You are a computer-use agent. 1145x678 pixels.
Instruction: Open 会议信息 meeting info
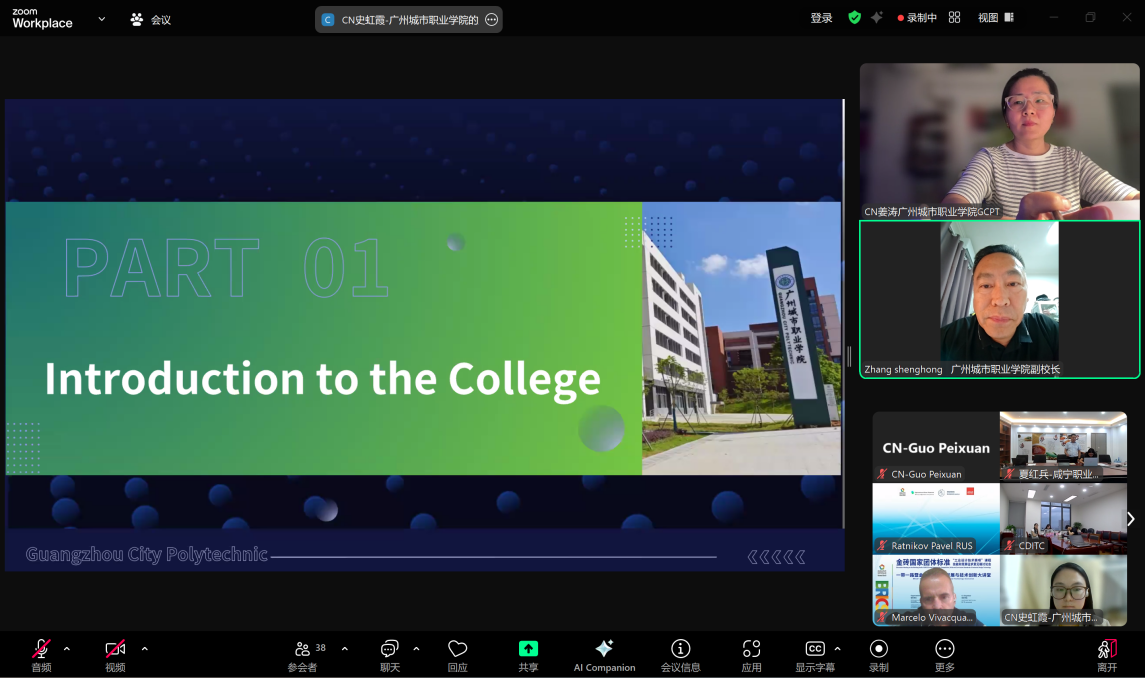coord(681,655)
